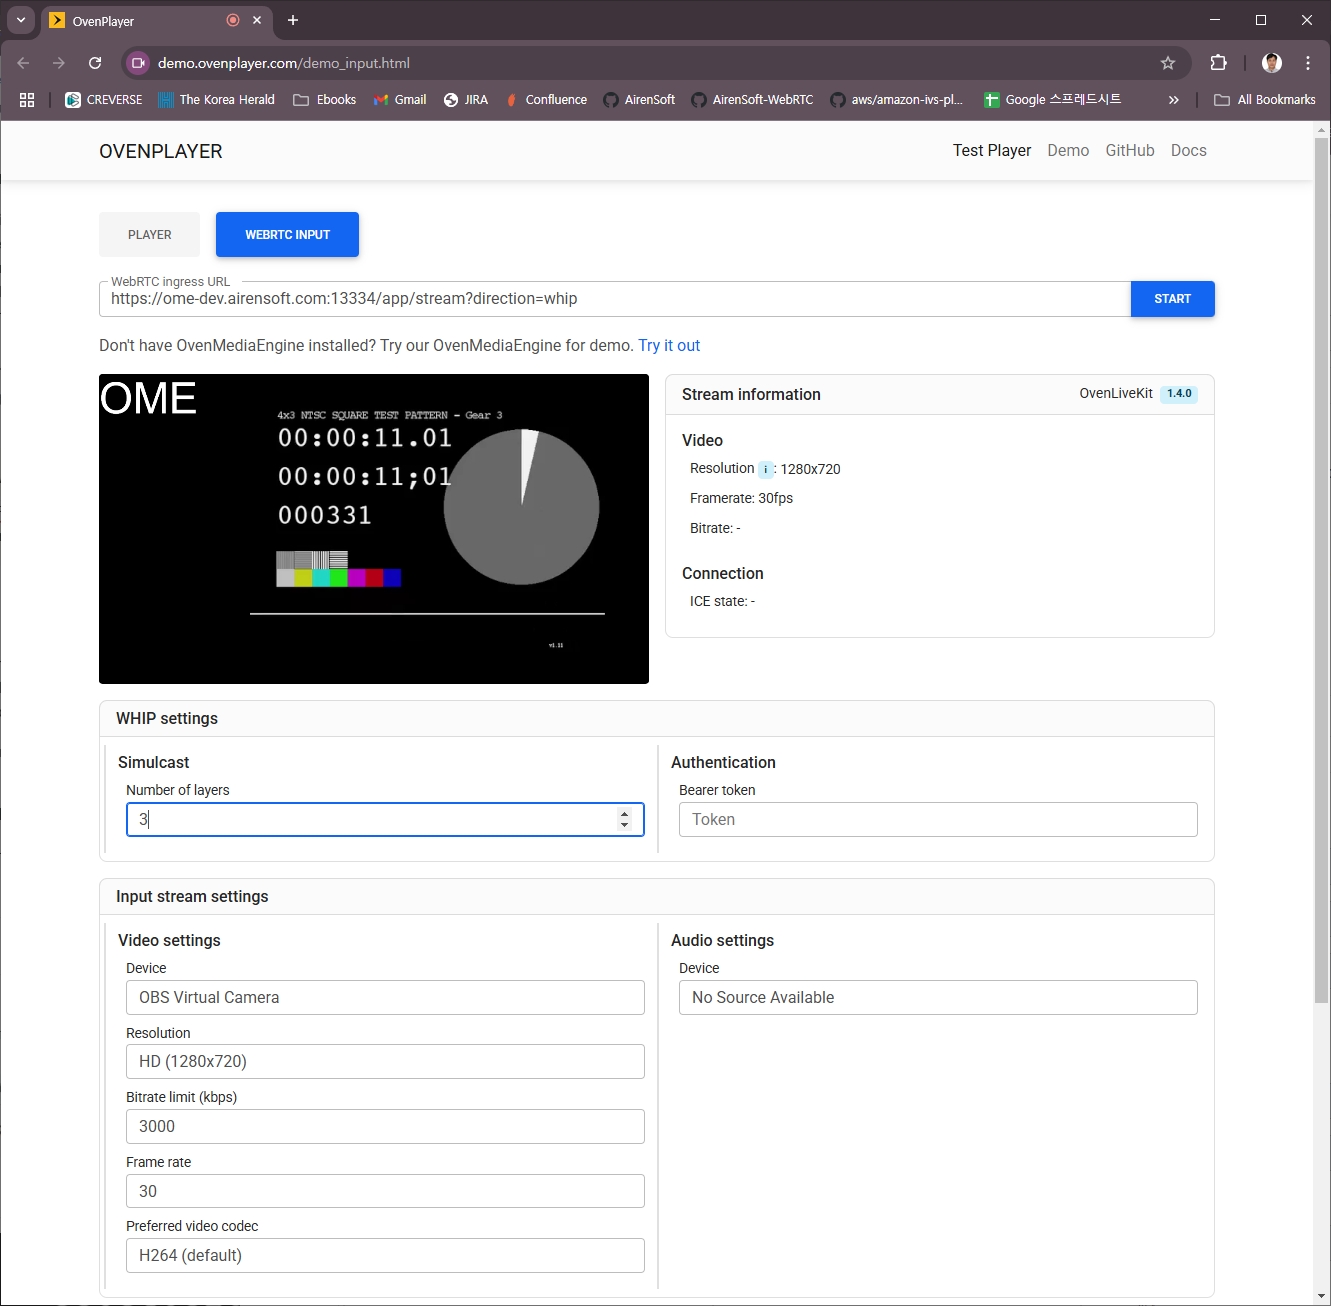Viewport: 1331px width, 1306px height.
Task: Follow the Try it out link
Action: pyautogui.click(x=669, y=345)
